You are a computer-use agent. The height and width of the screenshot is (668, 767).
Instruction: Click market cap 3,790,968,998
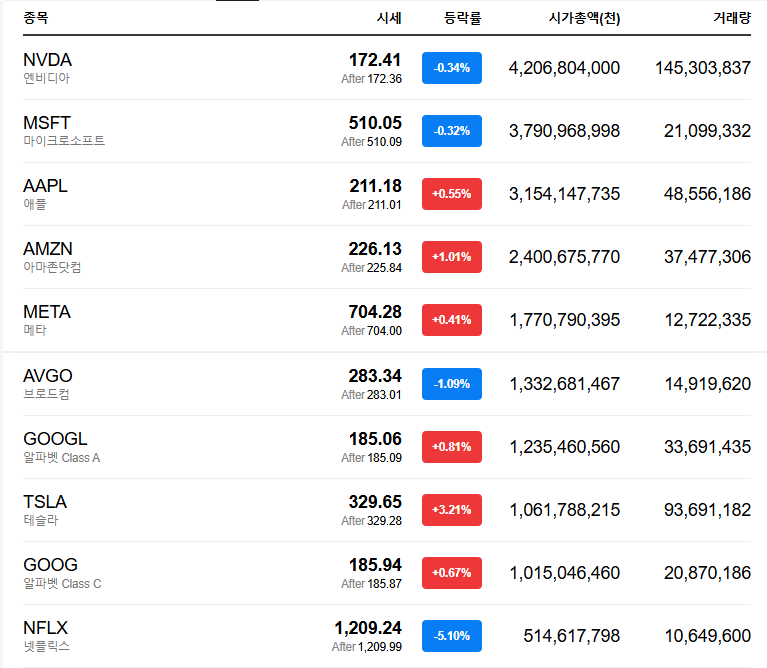[x=564, y=131]
